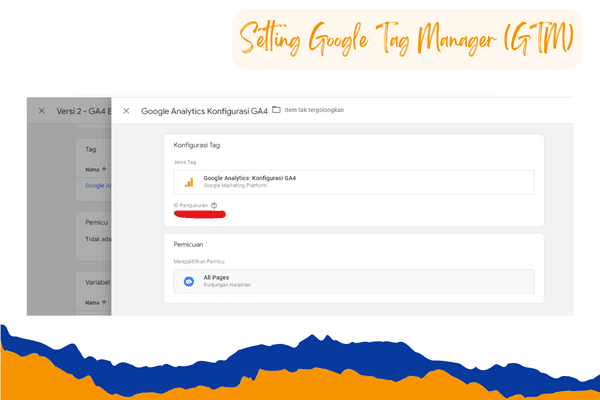Screen dimensions: 600x400
Task: Close the Versi 2 - GA4 panel behind
Action: coord(42,111)
